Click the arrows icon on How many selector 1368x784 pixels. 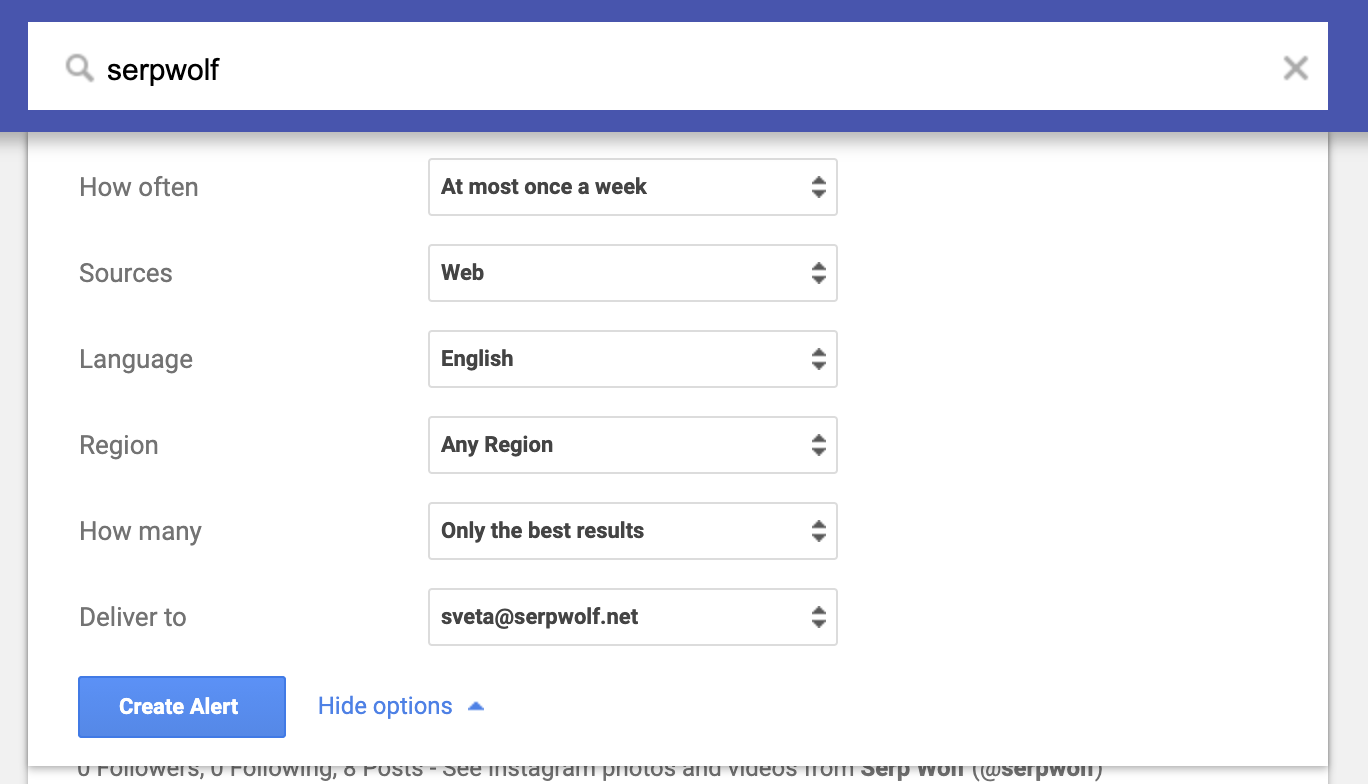819,531
